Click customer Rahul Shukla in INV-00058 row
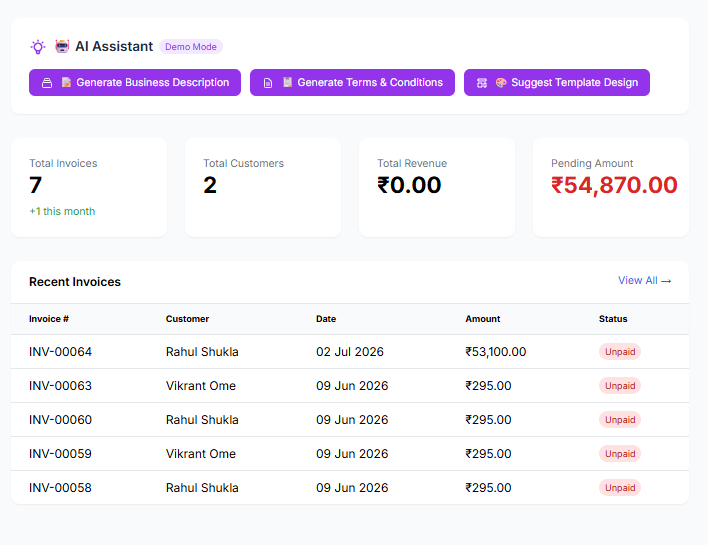This screenshot has height=545, width=708. [202, 488]
